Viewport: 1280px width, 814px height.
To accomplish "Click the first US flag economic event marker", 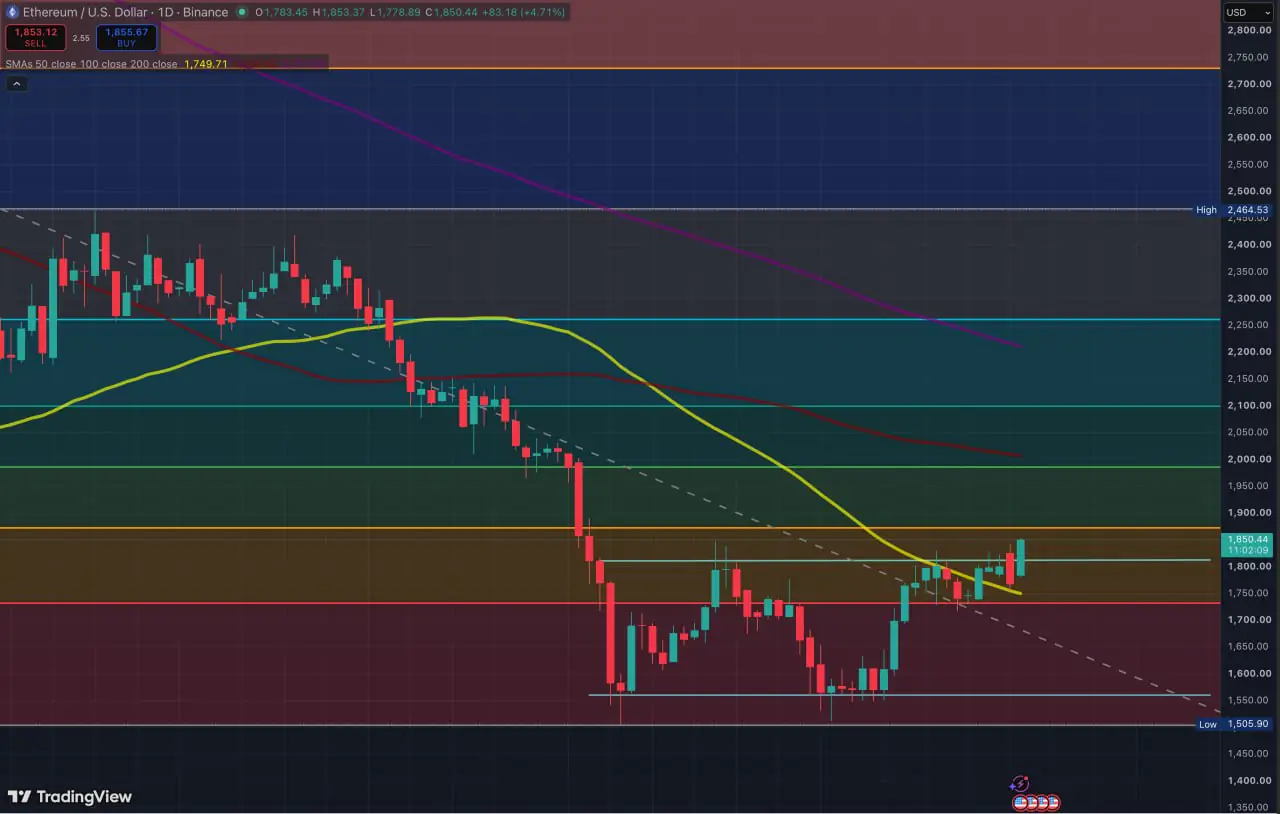I will click(x=1021, y=802).
